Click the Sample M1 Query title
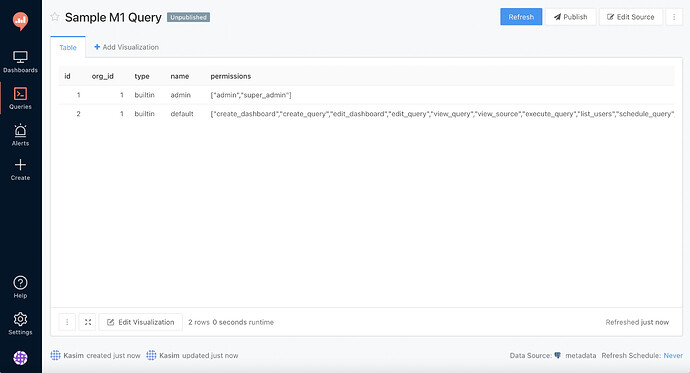Screen dimensions: 690x373 point(113,17)
